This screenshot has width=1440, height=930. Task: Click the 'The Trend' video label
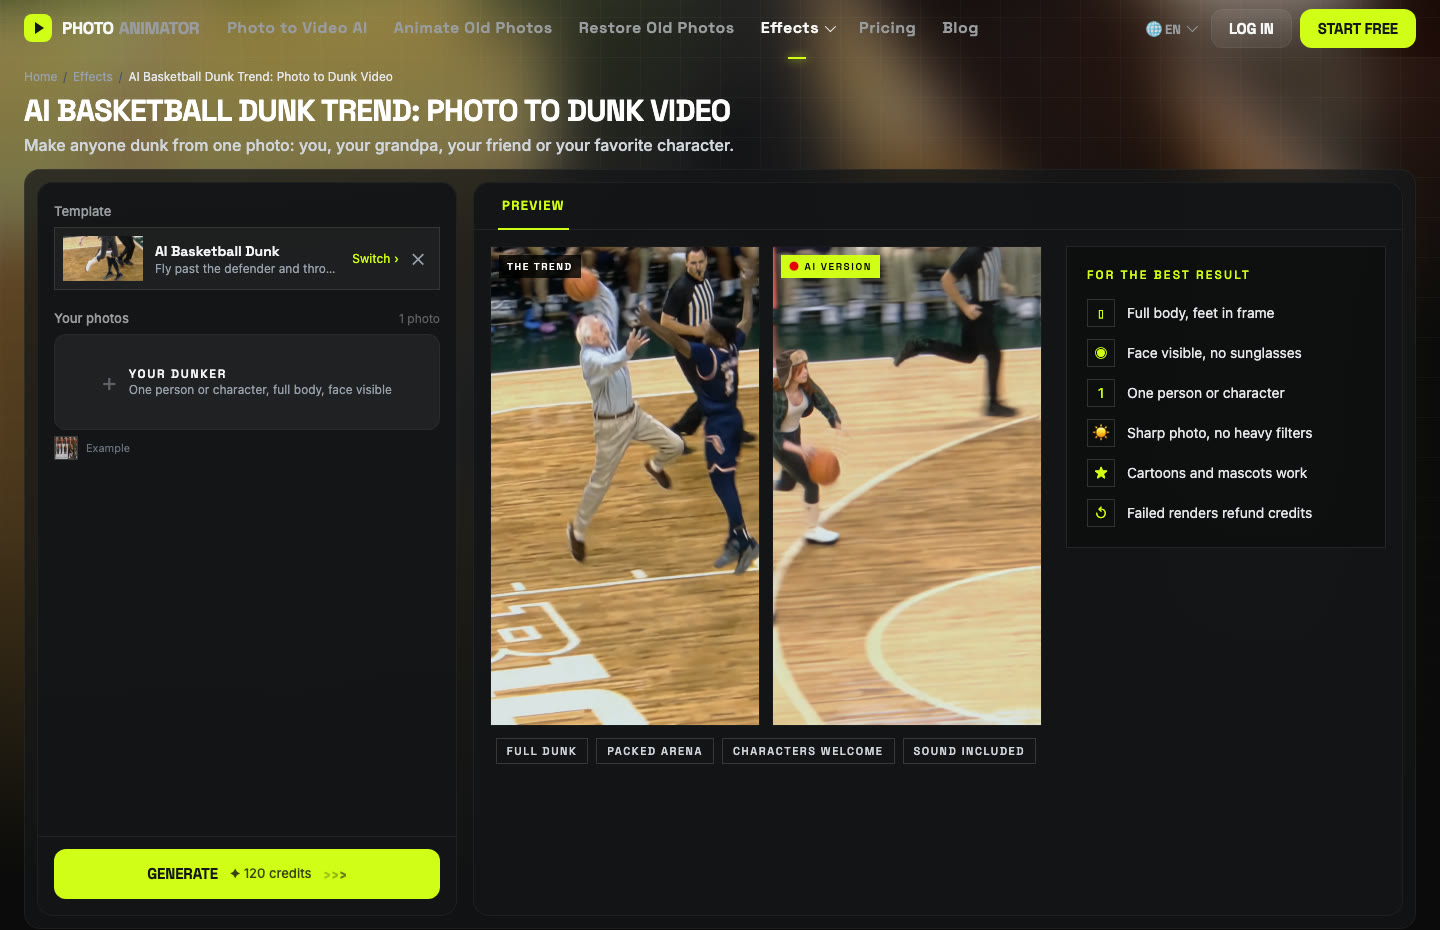(540, 267)
